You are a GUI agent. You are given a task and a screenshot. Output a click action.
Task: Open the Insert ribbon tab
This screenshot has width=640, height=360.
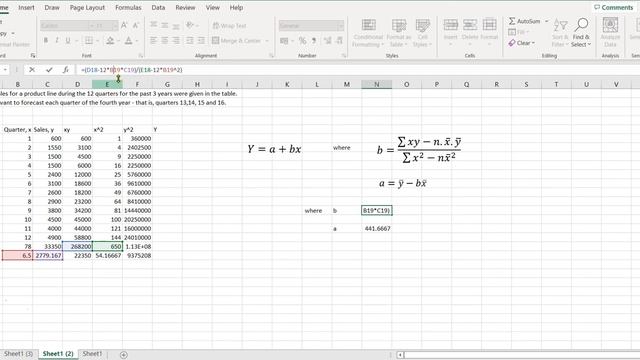click(26, 7)
